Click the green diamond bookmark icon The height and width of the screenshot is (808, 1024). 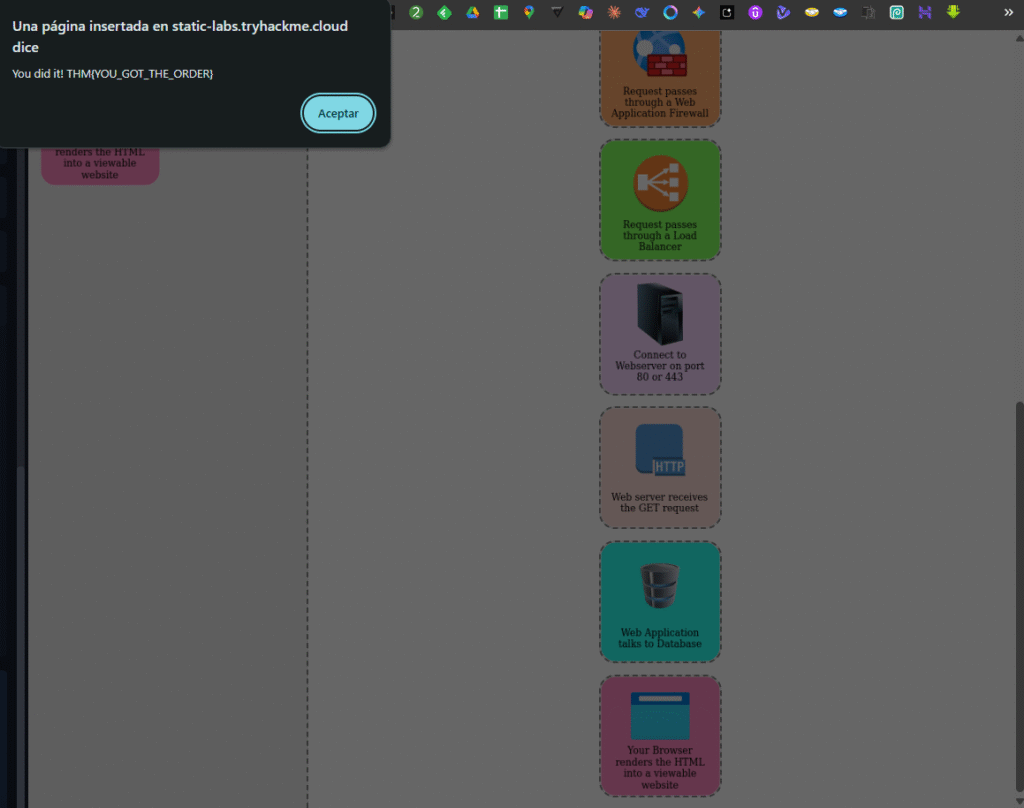444,13
